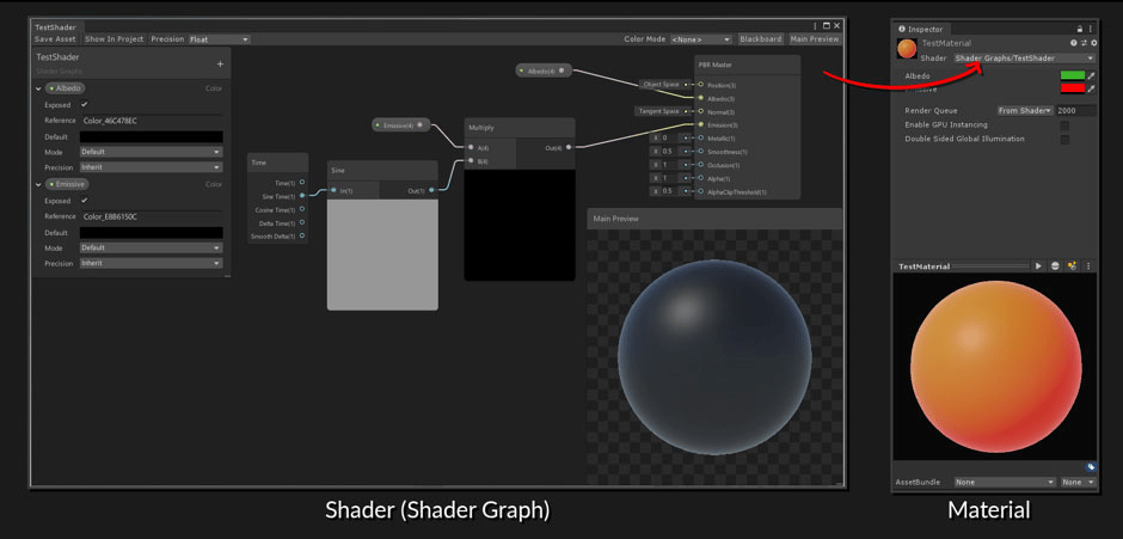Pick Albedo color with the eyedropper icon
1123x539 pixels.
(1091, 75)
